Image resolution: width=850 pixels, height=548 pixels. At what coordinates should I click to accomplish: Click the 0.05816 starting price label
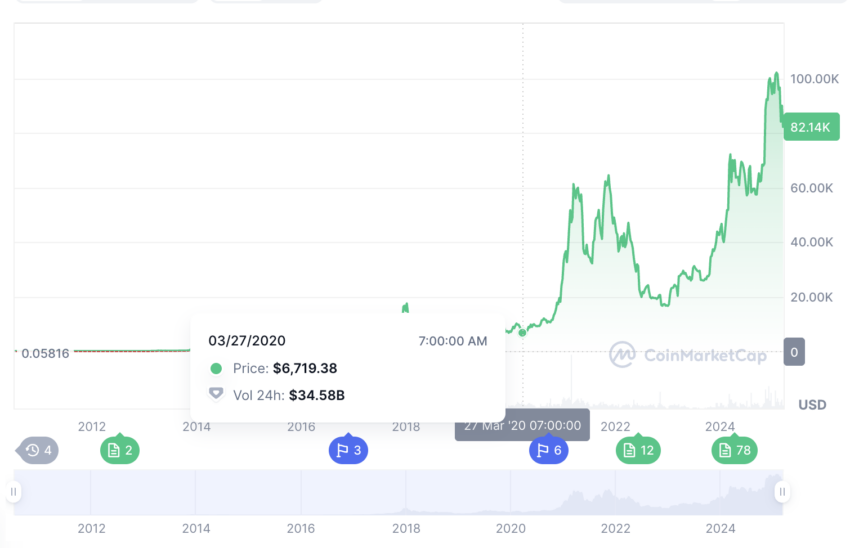(x=45, y=353)
